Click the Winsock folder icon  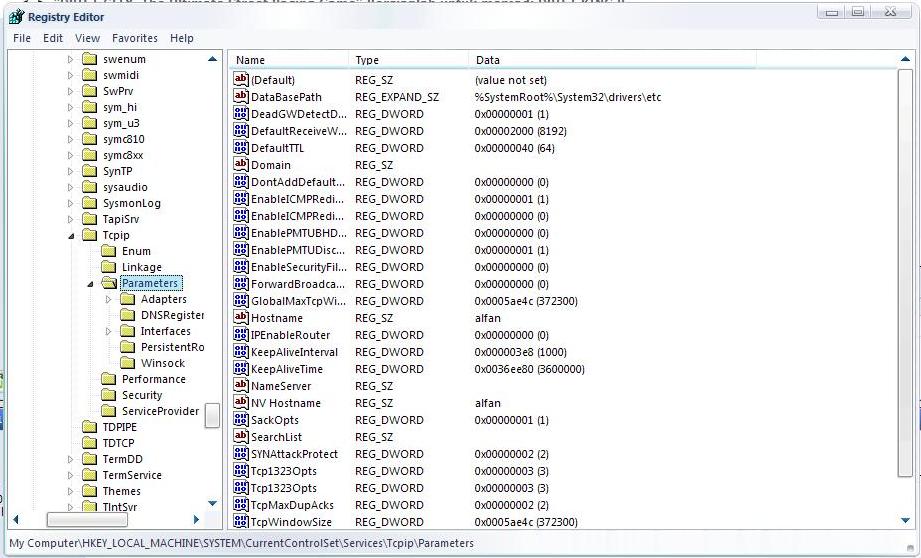click(x=127, y=363)
